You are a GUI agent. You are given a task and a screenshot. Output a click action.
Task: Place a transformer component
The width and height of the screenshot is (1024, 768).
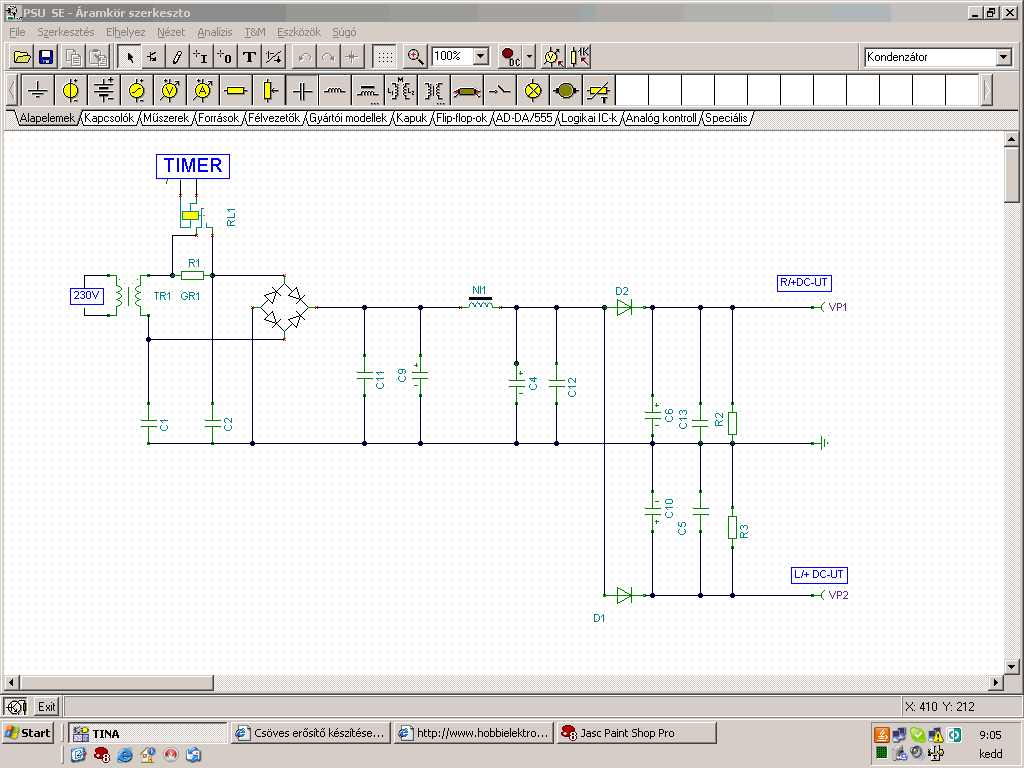click(434, 90)
